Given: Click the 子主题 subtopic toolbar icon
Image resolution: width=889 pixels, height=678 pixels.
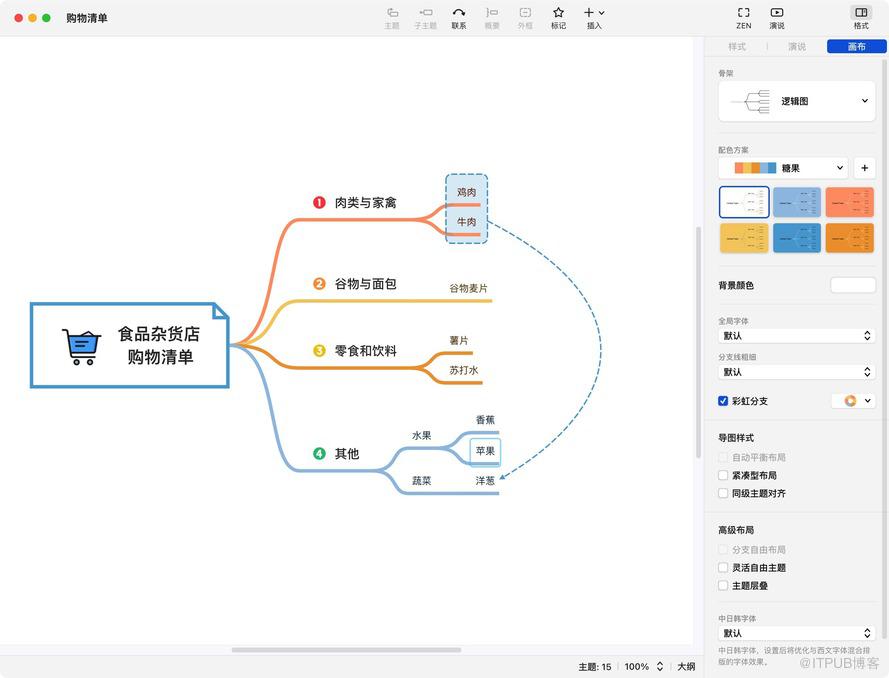Looking at the screenshot, I should pyautogui.click(x=425, y=13).
